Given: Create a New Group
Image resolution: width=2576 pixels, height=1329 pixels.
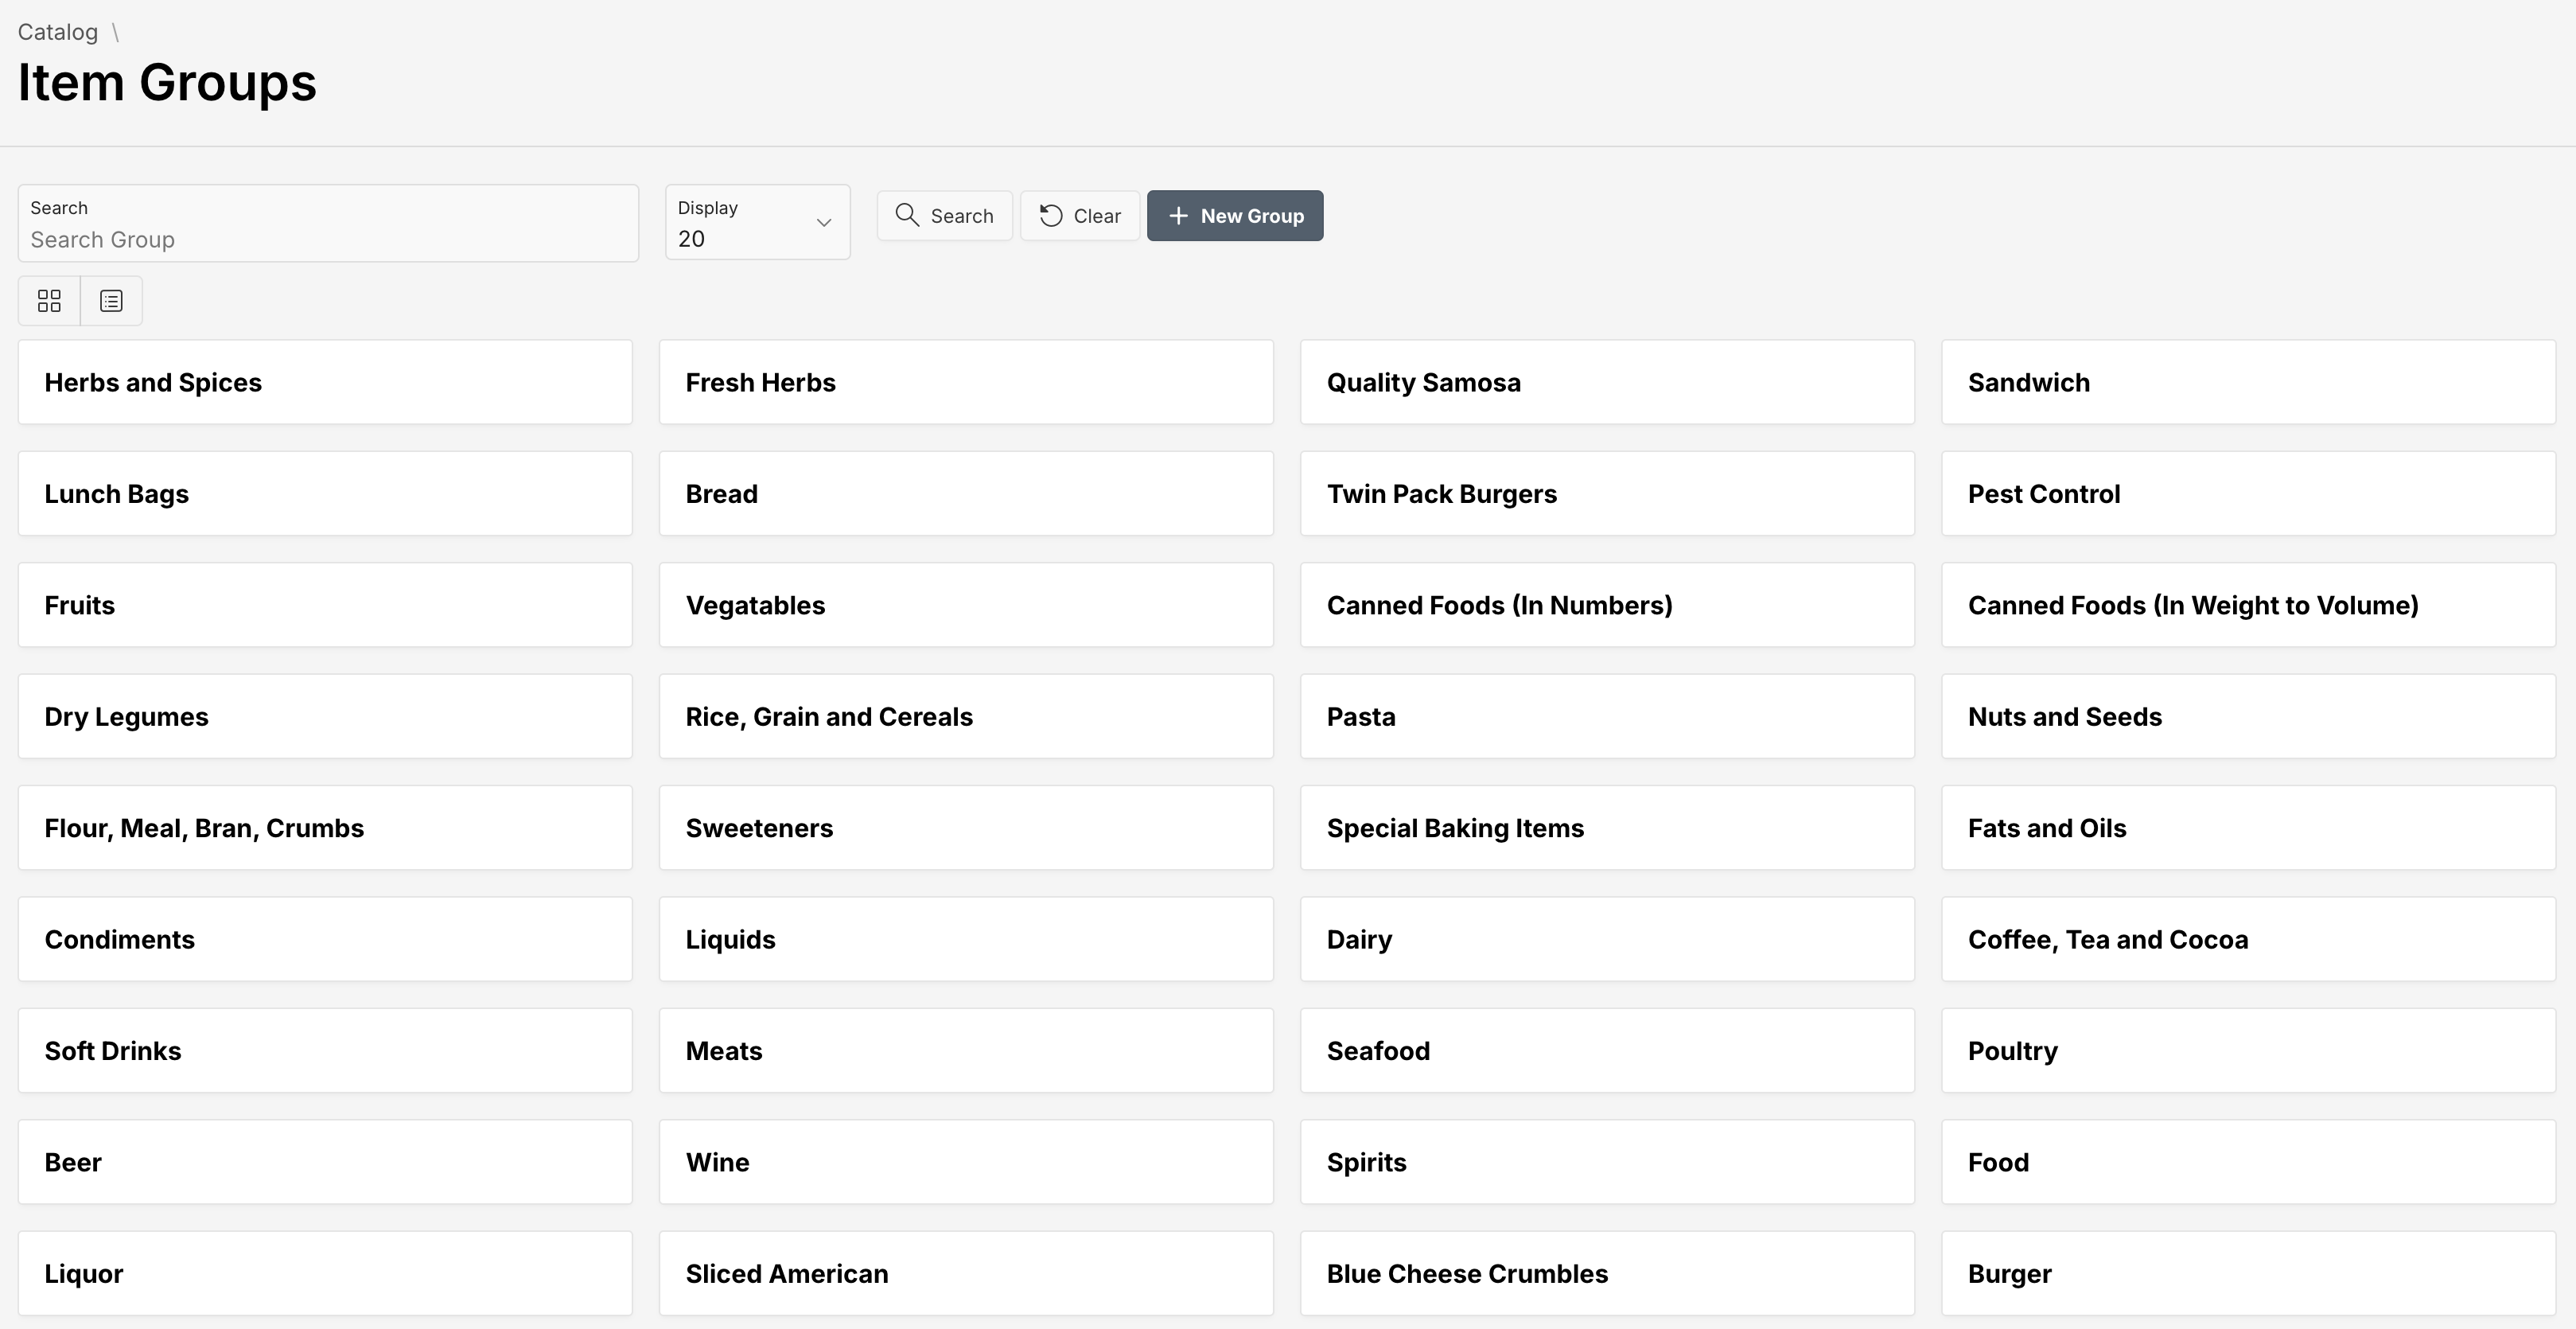Looking at the screenshot, I should pos(1235,216).
